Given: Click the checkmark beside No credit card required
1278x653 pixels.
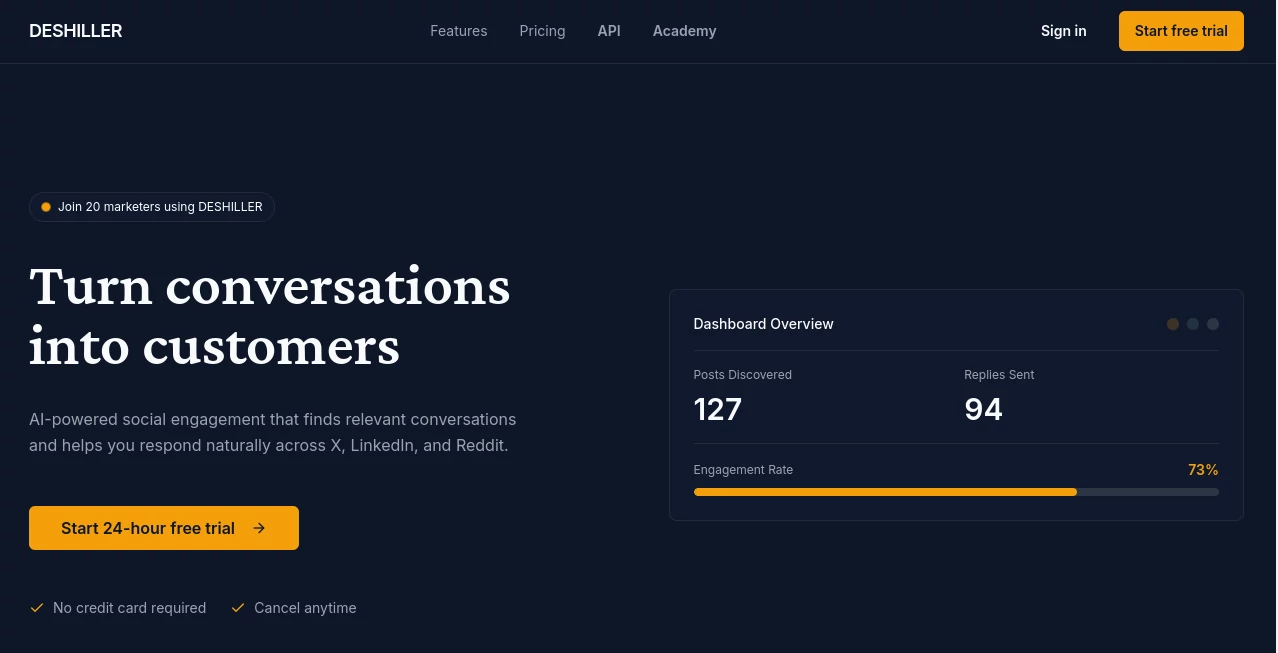Looking at the screenshot, I should point(37,608).
